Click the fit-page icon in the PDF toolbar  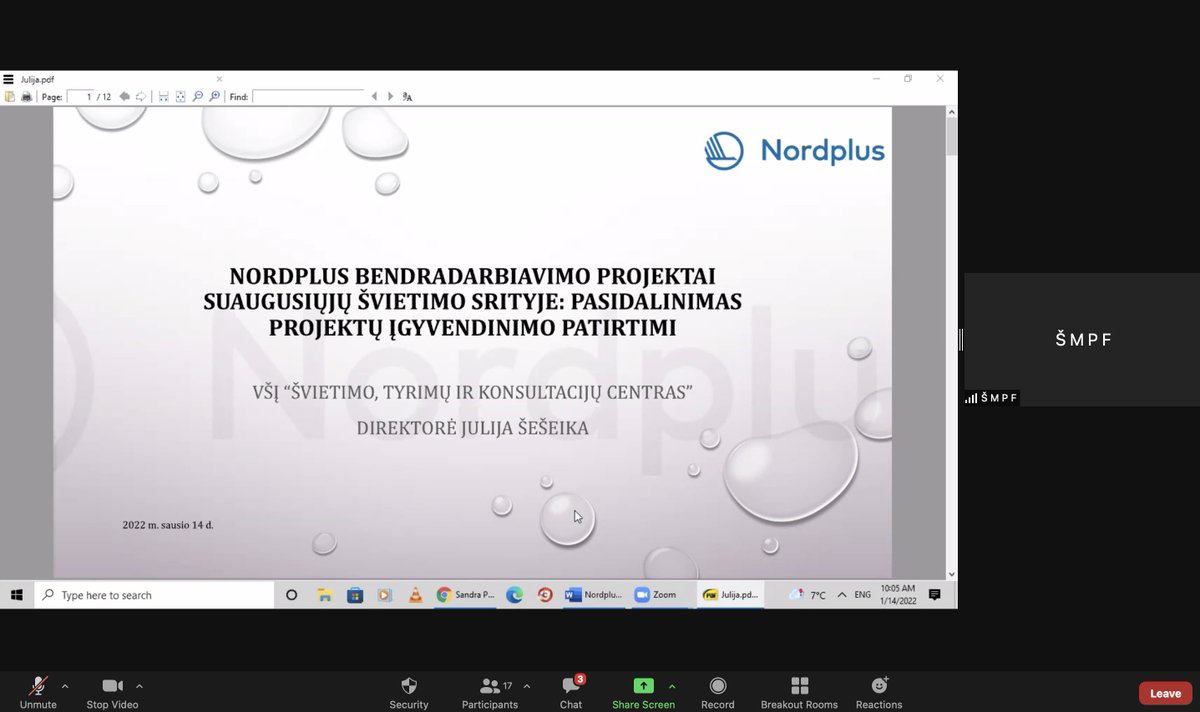pyautogui.click(x=180, y=96)
